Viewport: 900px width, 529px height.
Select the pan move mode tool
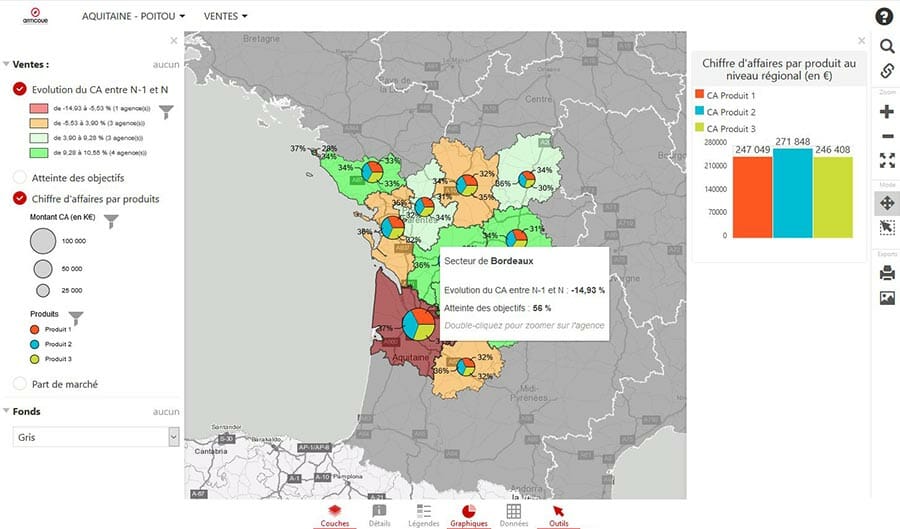click(x=886, y=203)
